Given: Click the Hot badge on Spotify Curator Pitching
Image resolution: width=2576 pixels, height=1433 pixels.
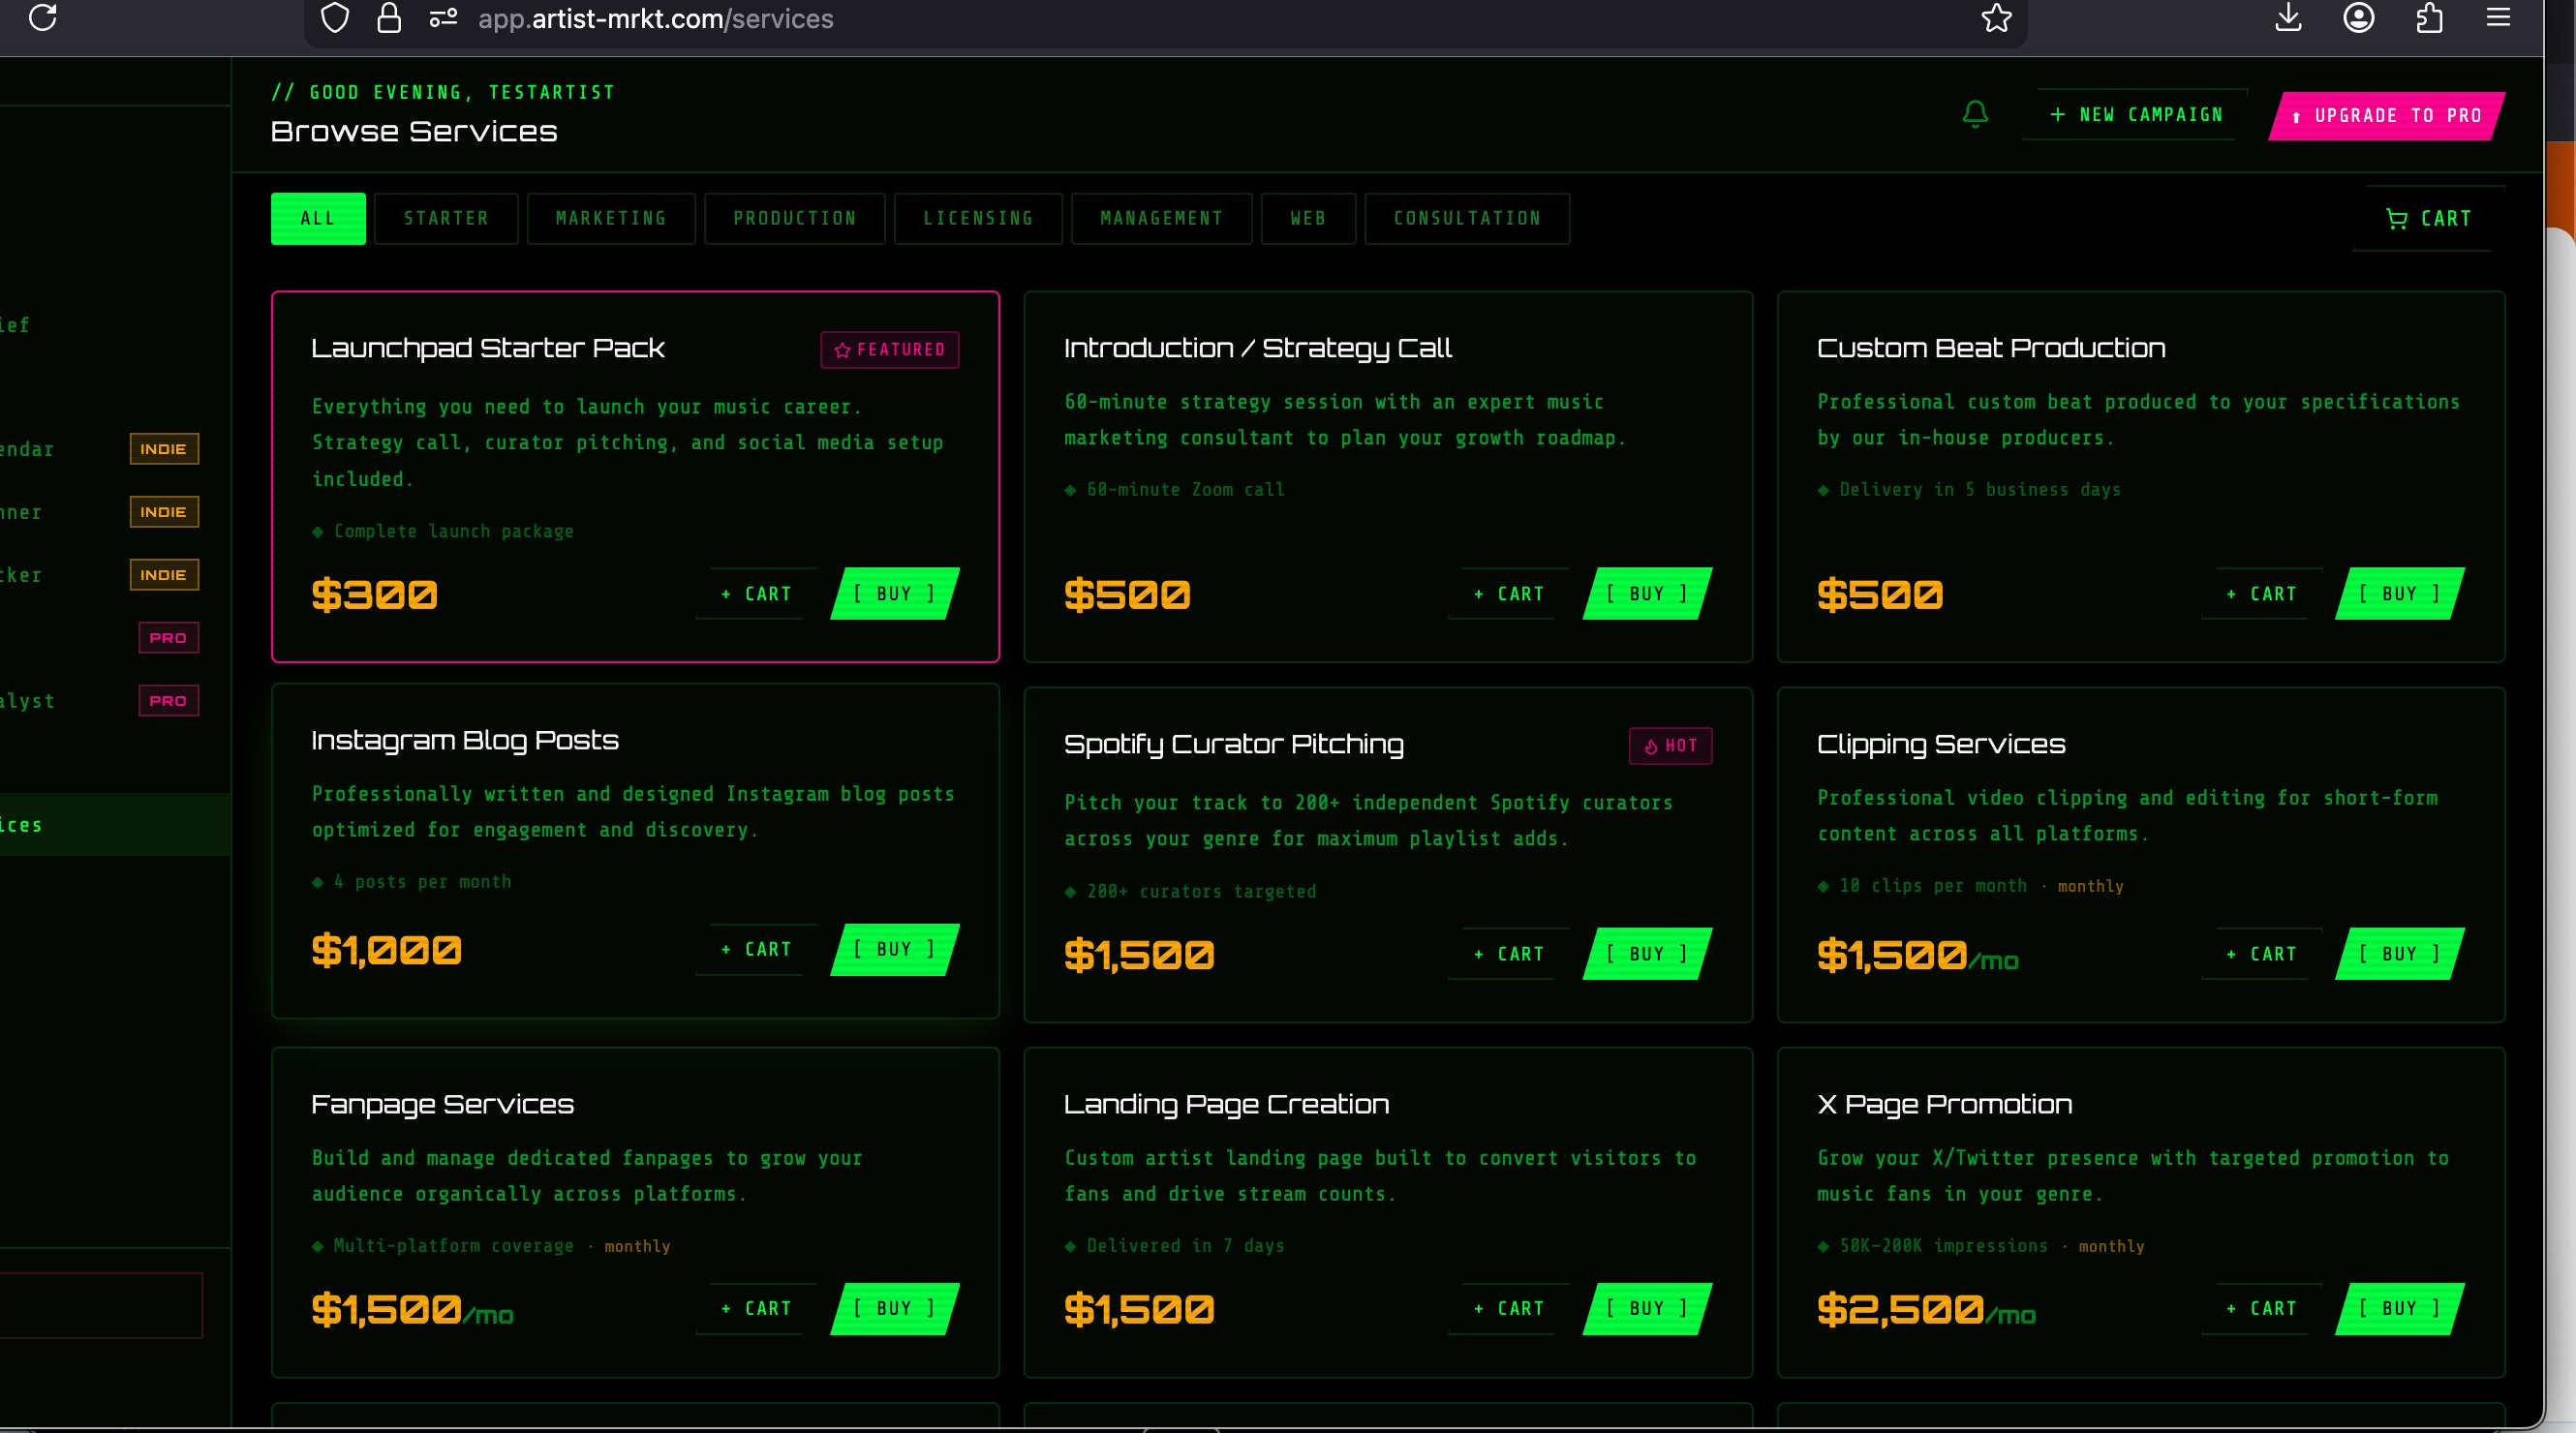Looking at the screenshot, I should pyautogui.click(x=1671, y=746).
